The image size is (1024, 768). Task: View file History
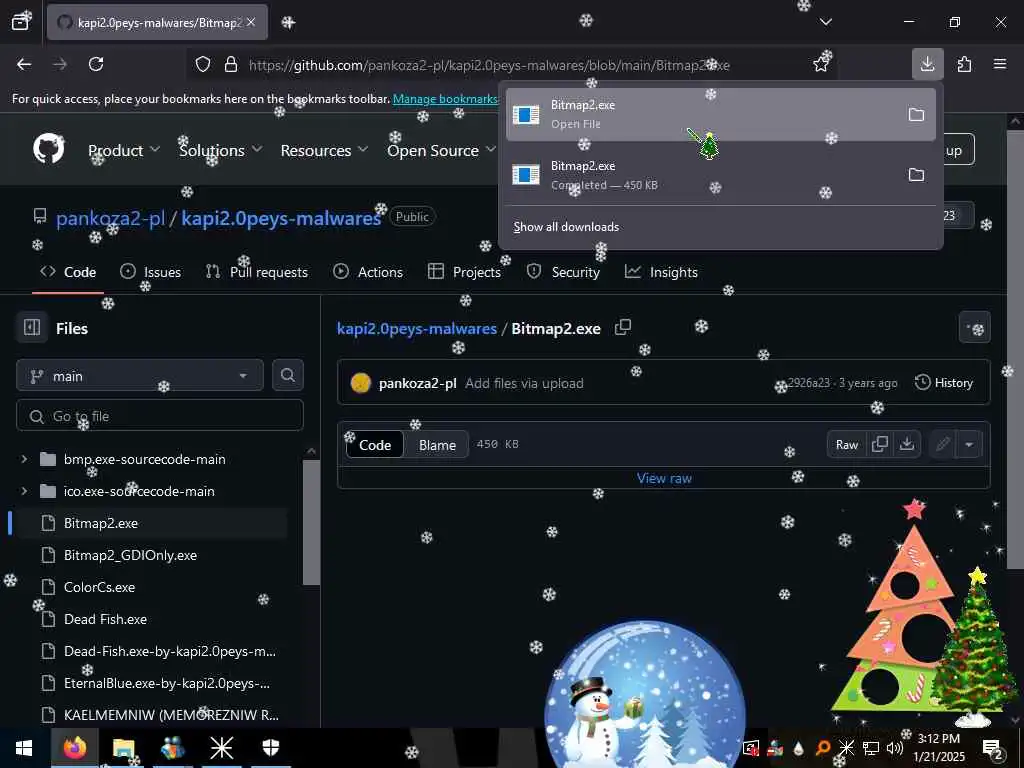click(944, 383)
